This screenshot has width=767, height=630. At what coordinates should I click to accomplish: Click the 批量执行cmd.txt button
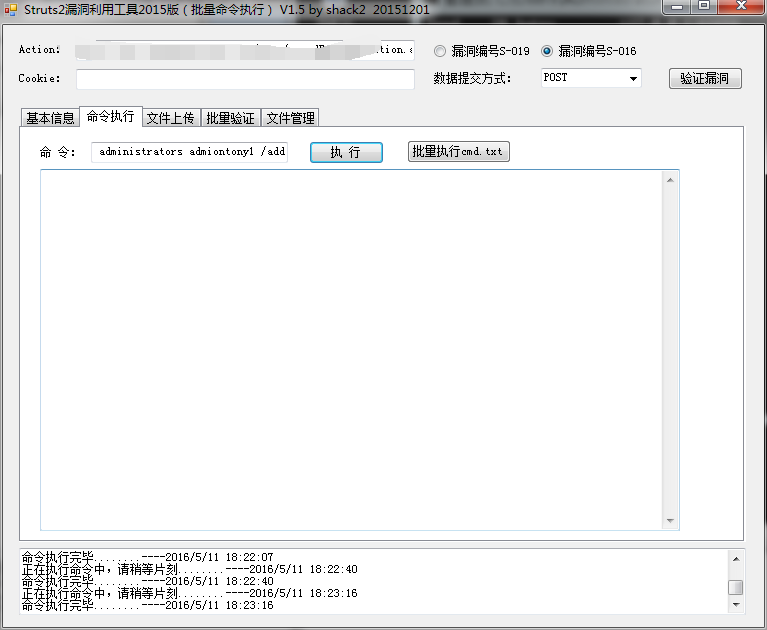click(458, 152)
